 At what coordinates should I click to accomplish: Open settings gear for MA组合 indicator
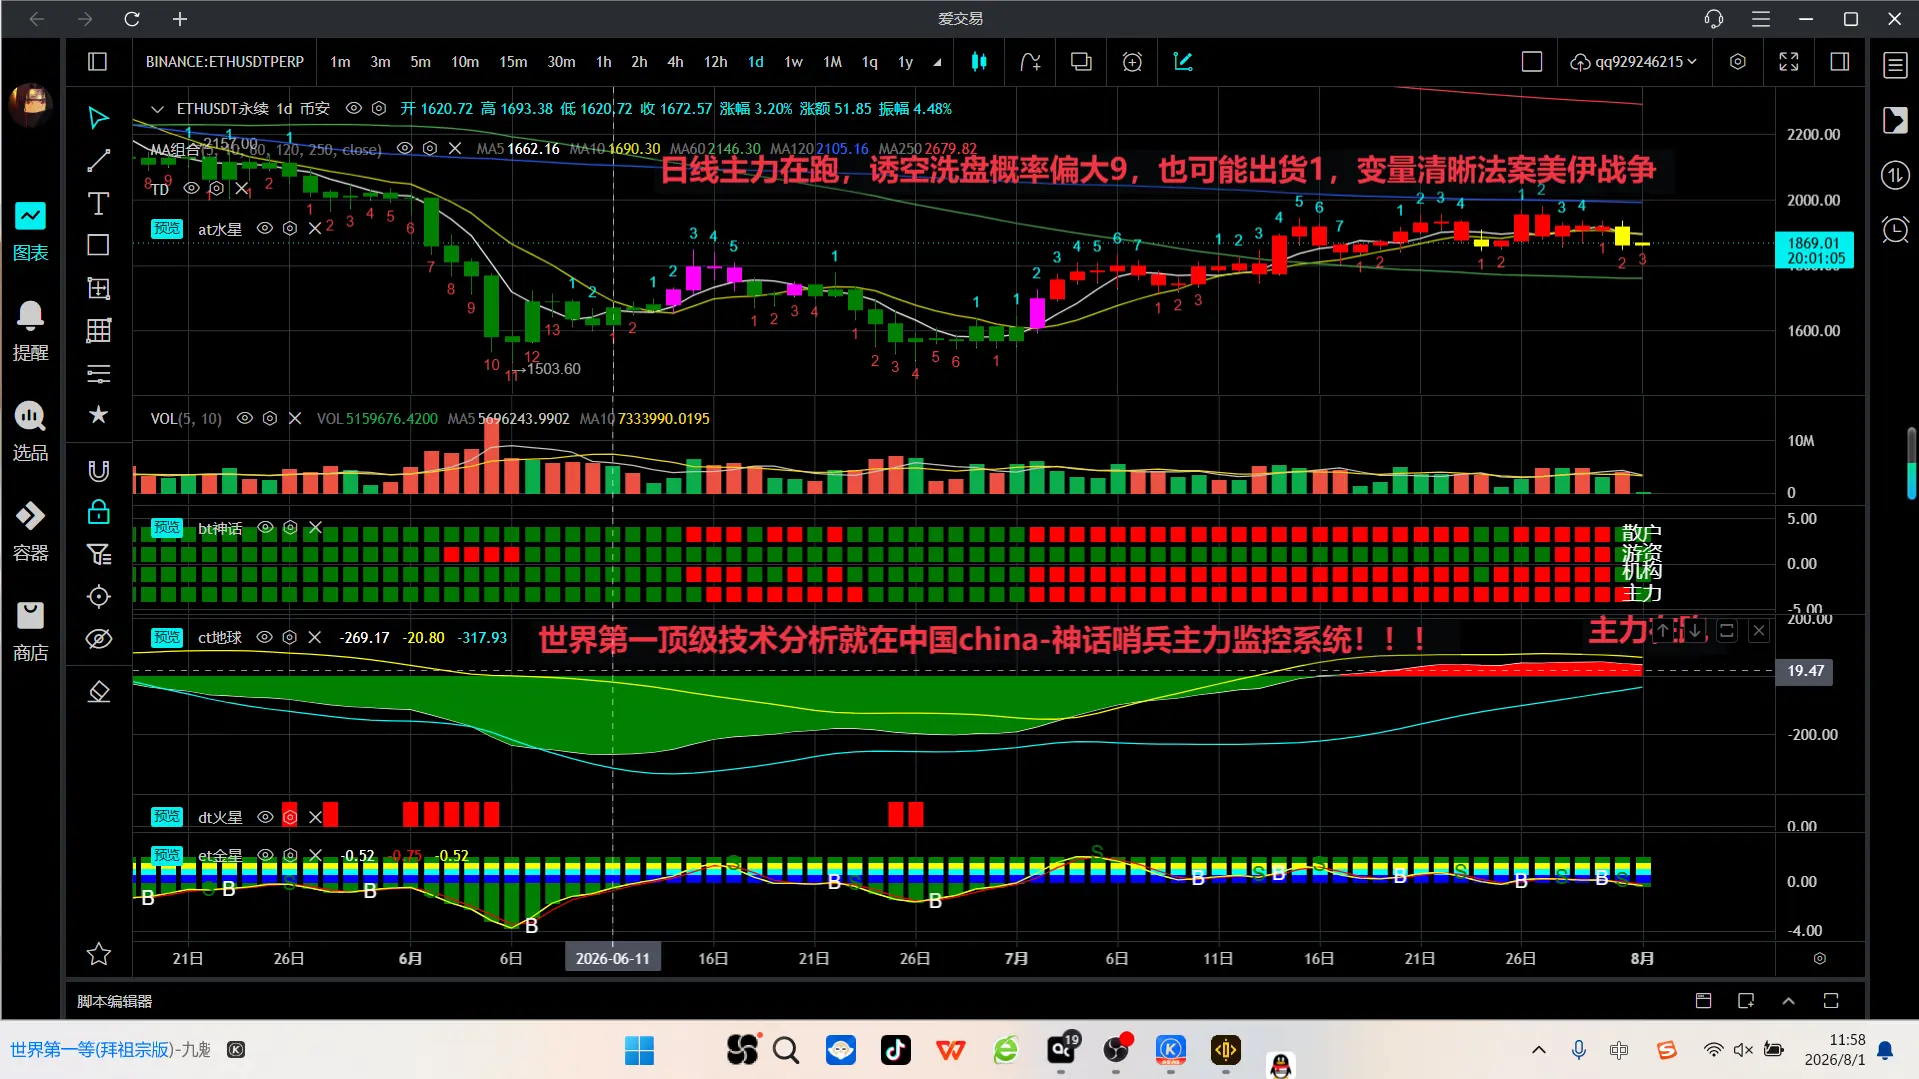tap(430, 148)
